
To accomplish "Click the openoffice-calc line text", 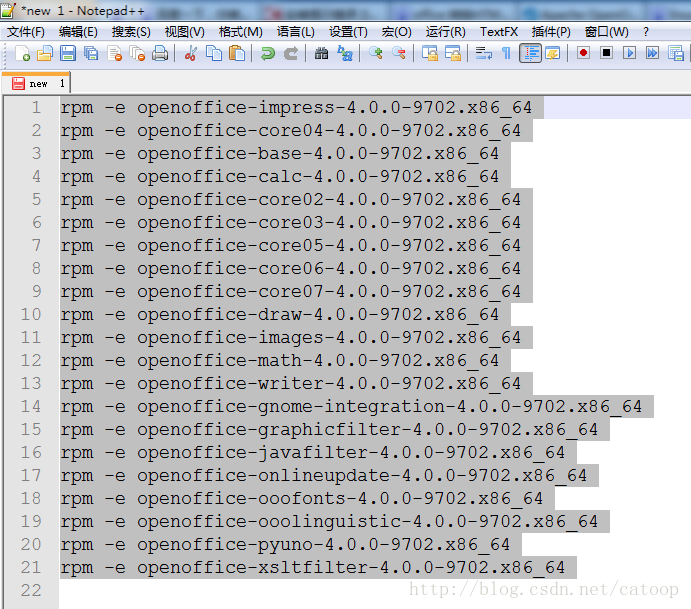I will point(279,176).
